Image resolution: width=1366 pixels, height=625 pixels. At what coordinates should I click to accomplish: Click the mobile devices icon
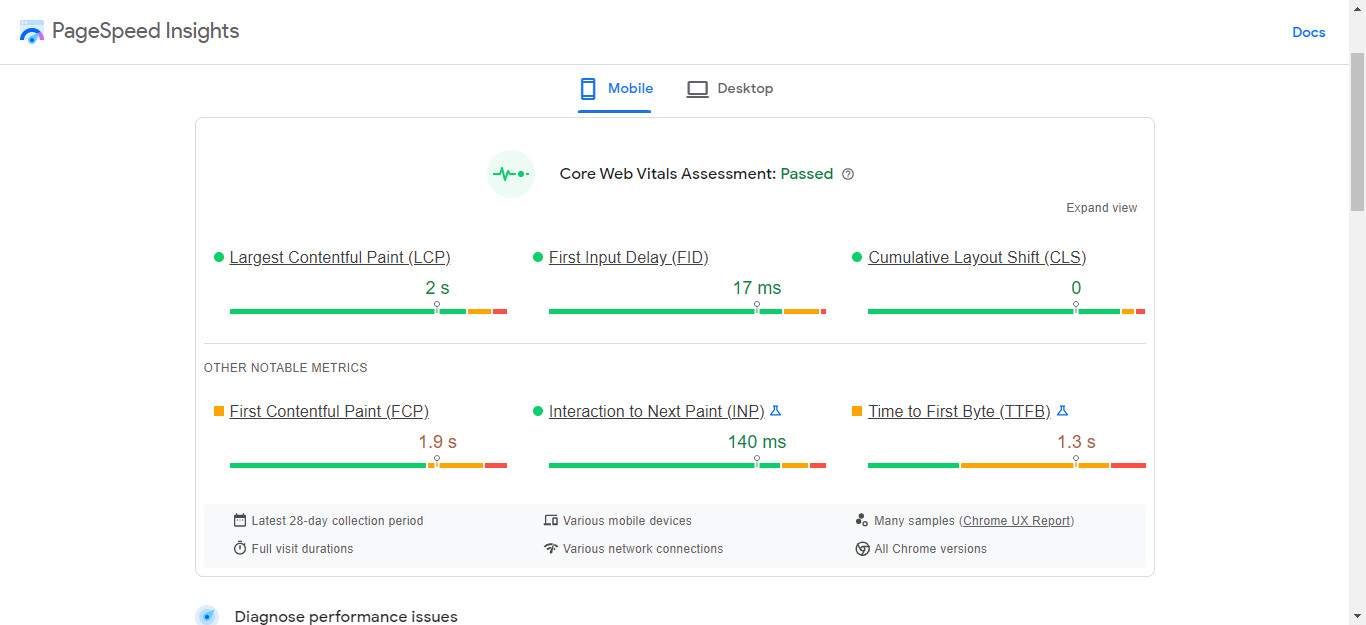(550, 521)
